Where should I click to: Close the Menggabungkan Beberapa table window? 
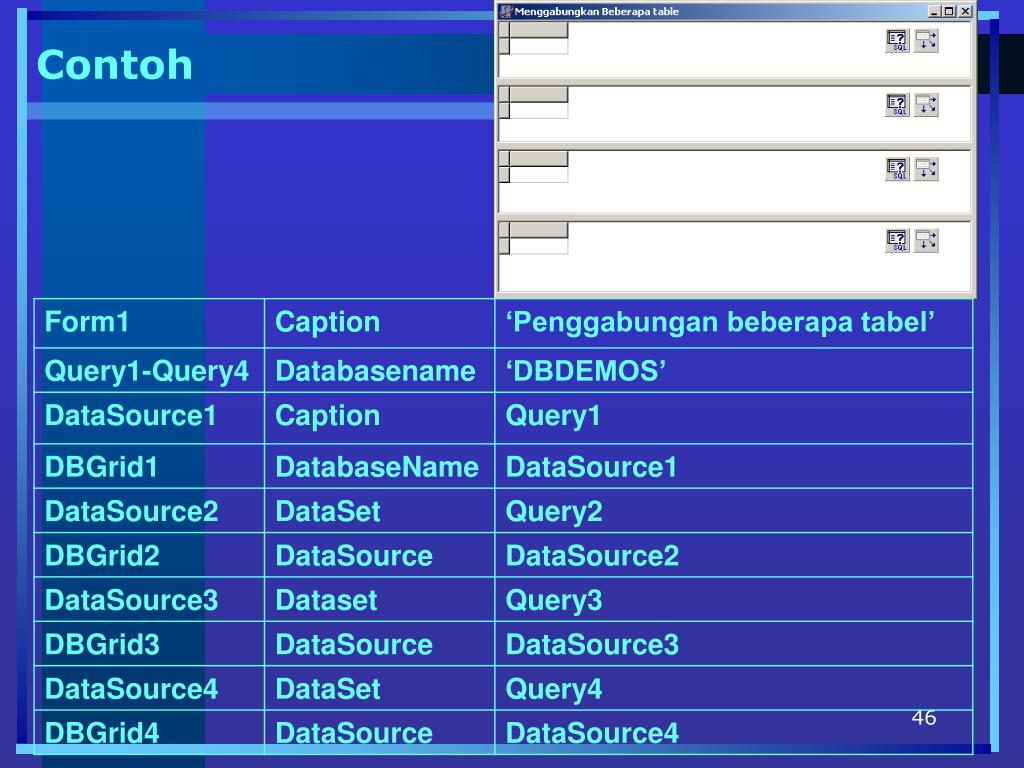[965, 11]
